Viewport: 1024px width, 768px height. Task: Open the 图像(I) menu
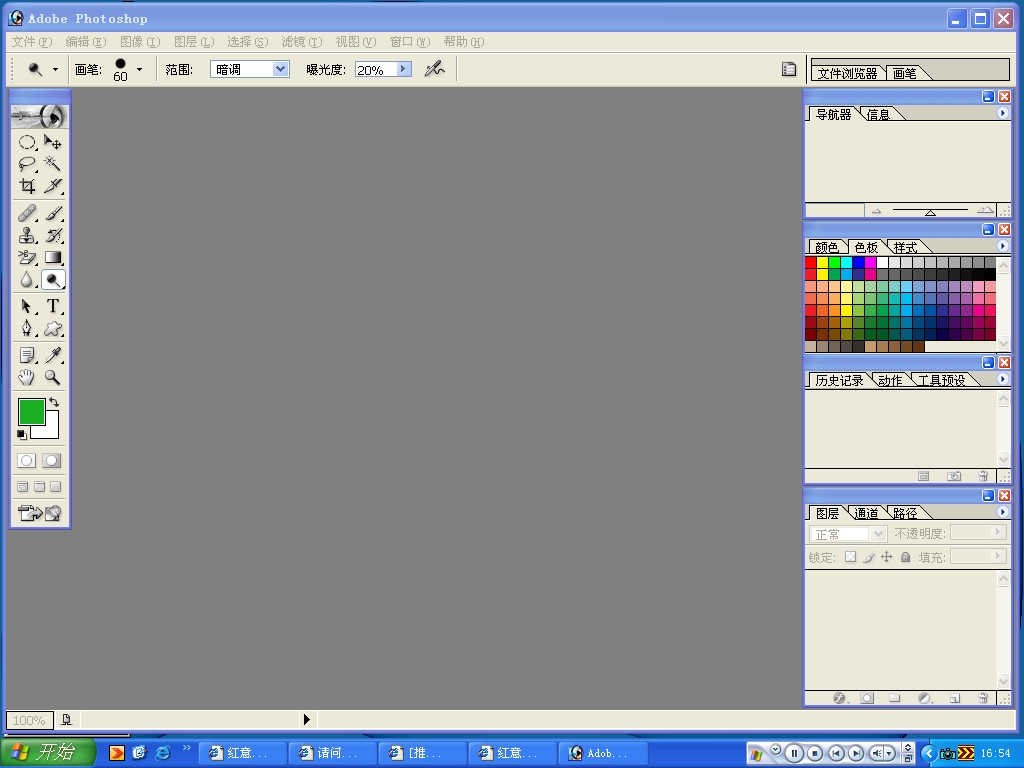[140, 42]
